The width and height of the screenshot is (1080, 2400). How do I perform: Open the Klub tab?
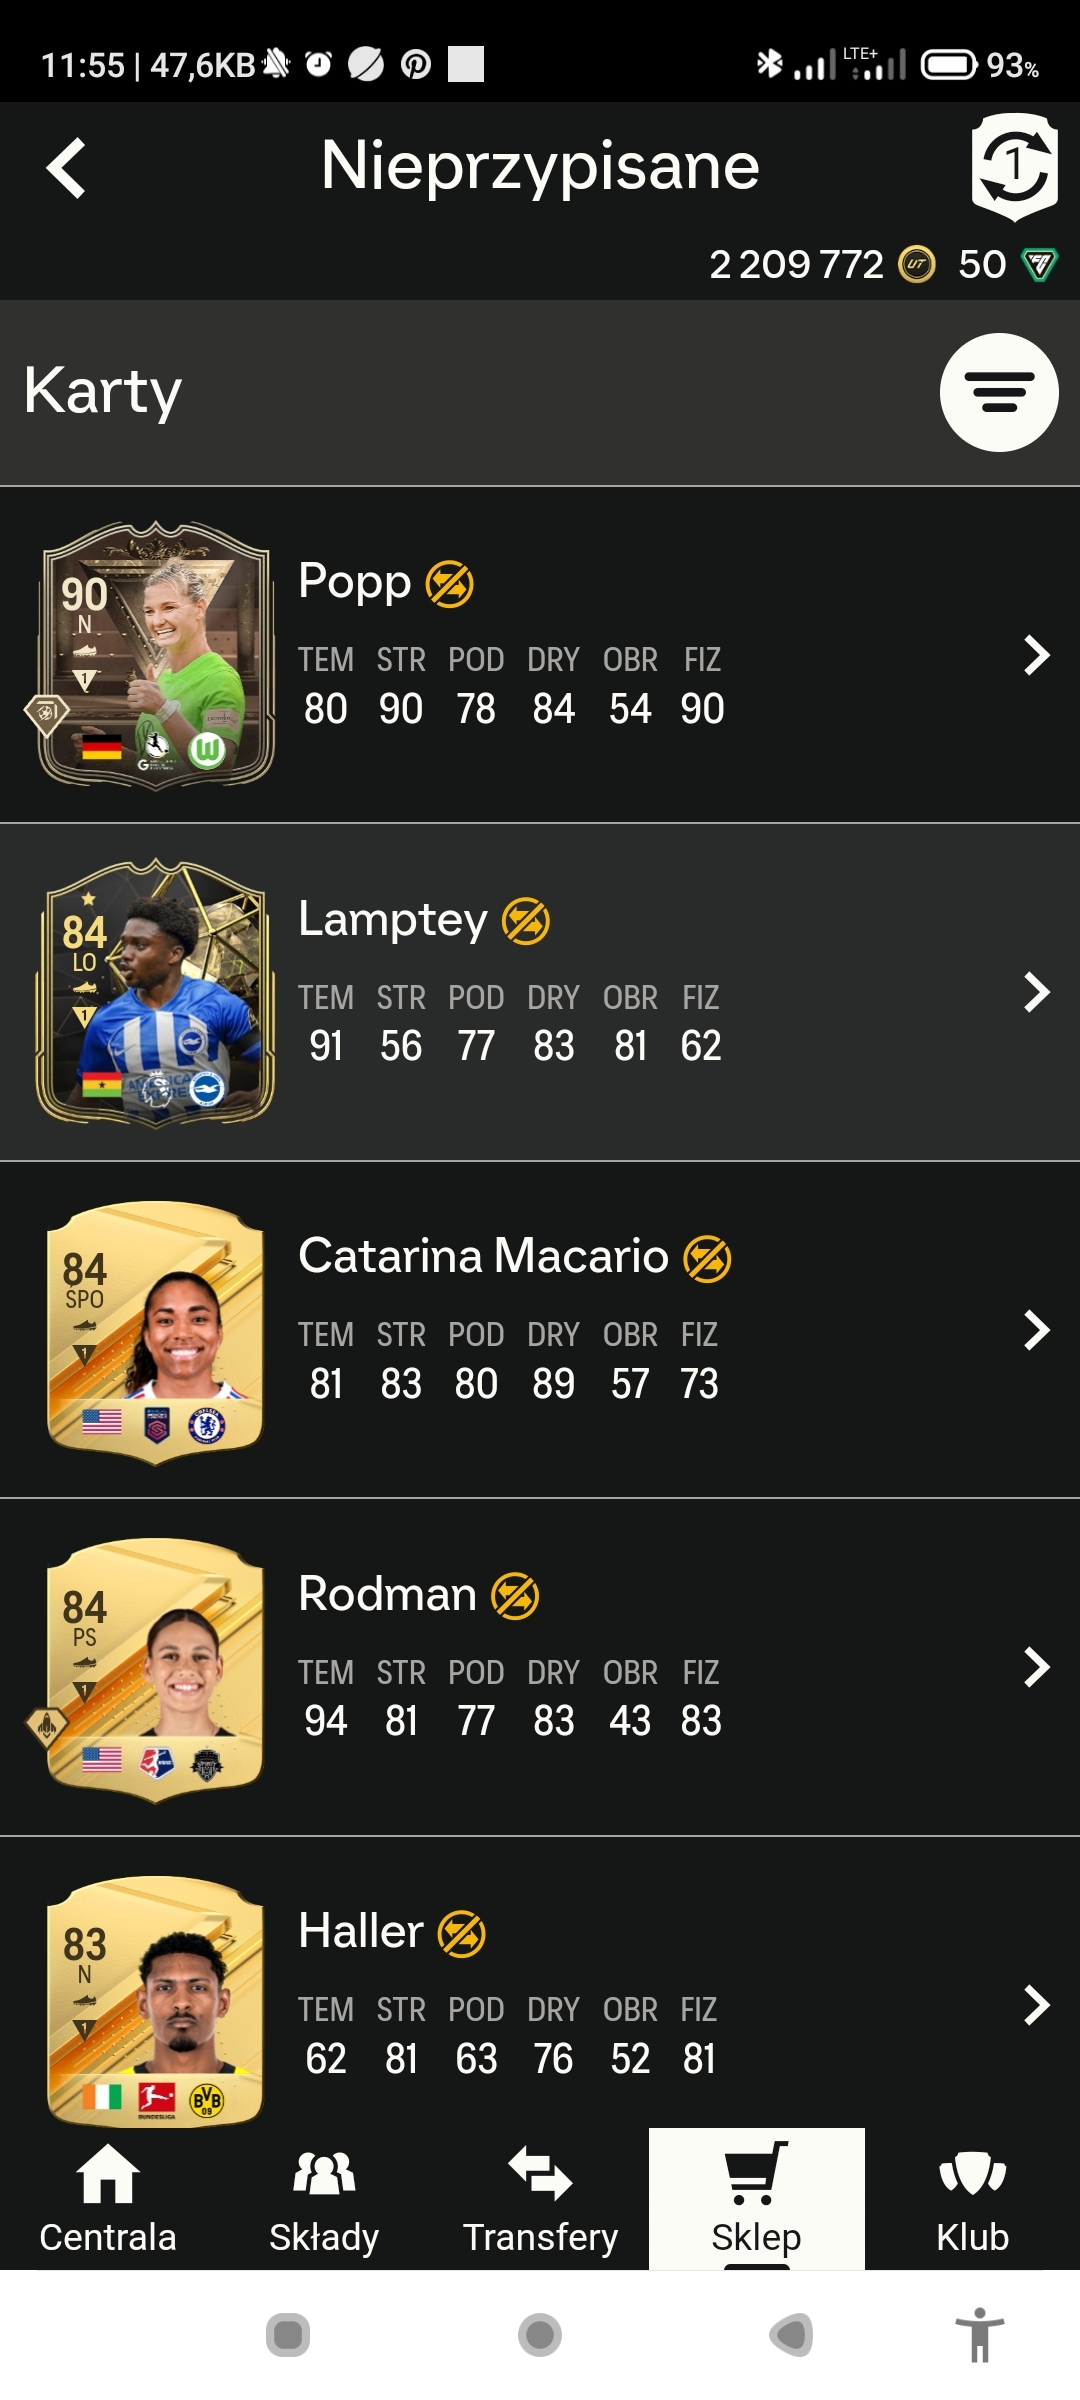coord(972,2200)
